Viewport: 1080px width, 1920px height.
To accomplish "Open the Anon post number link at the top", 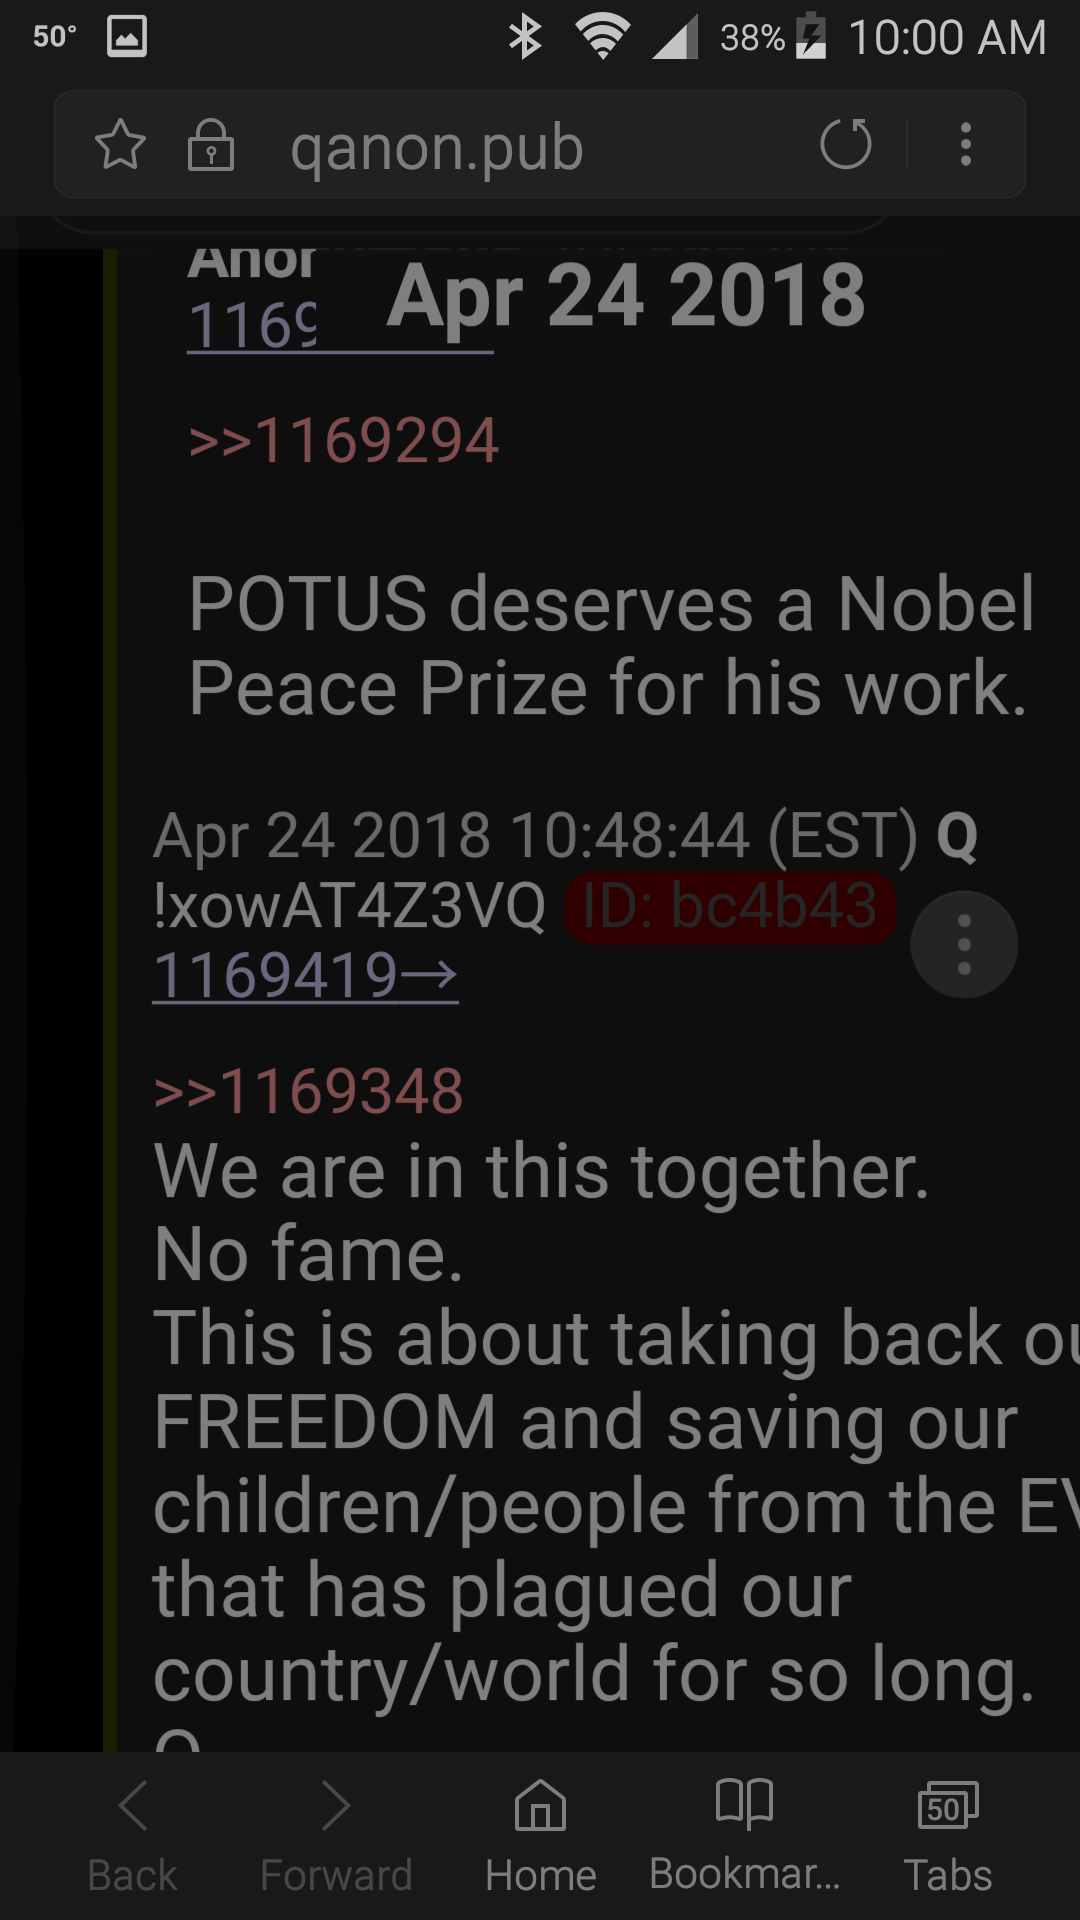I will (x=252, y=325).
